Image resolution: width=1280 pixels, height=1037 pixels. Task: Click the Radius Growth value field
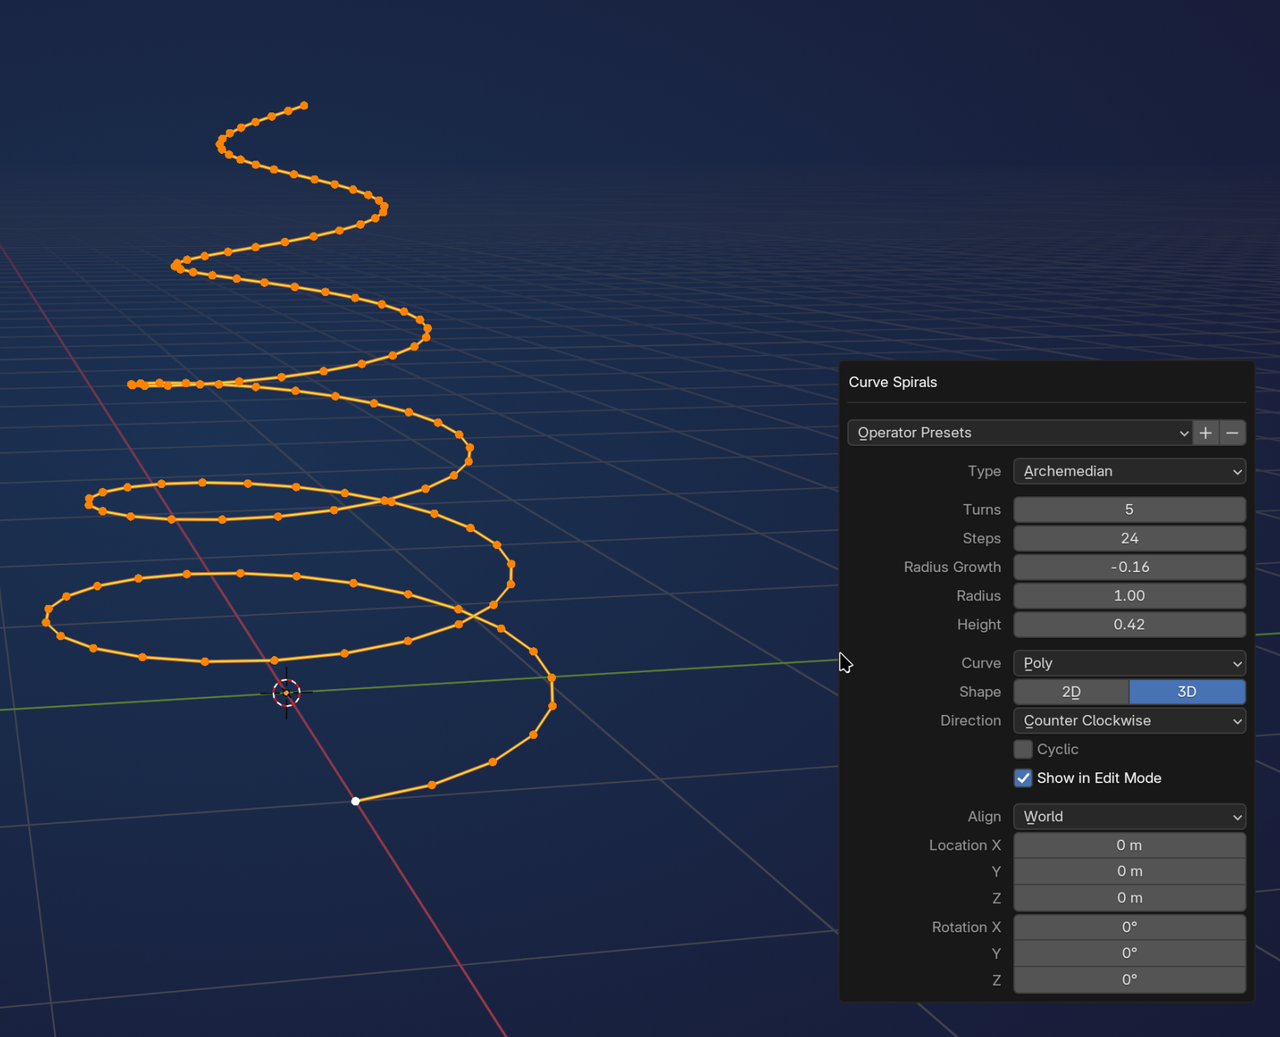1130,567
